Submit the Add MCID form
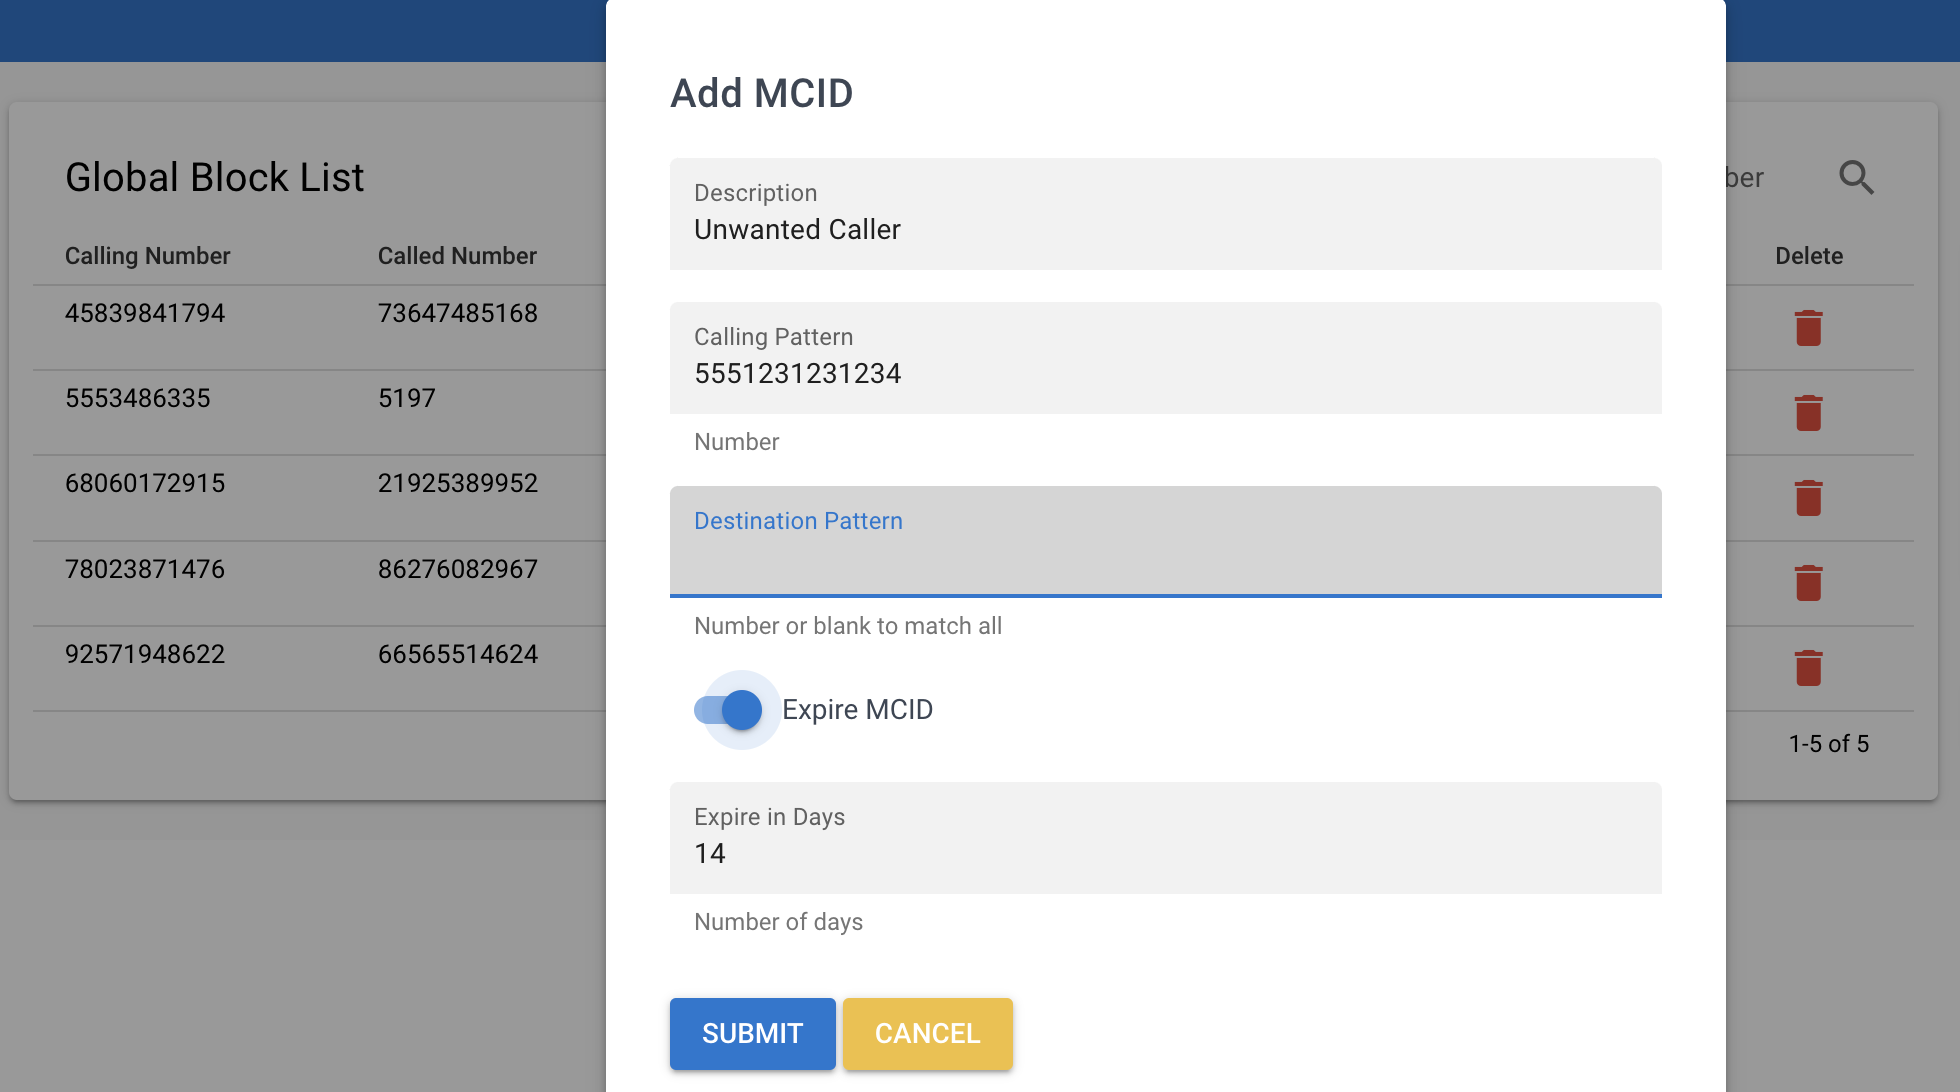1960x1092 pixels. 752,1034
